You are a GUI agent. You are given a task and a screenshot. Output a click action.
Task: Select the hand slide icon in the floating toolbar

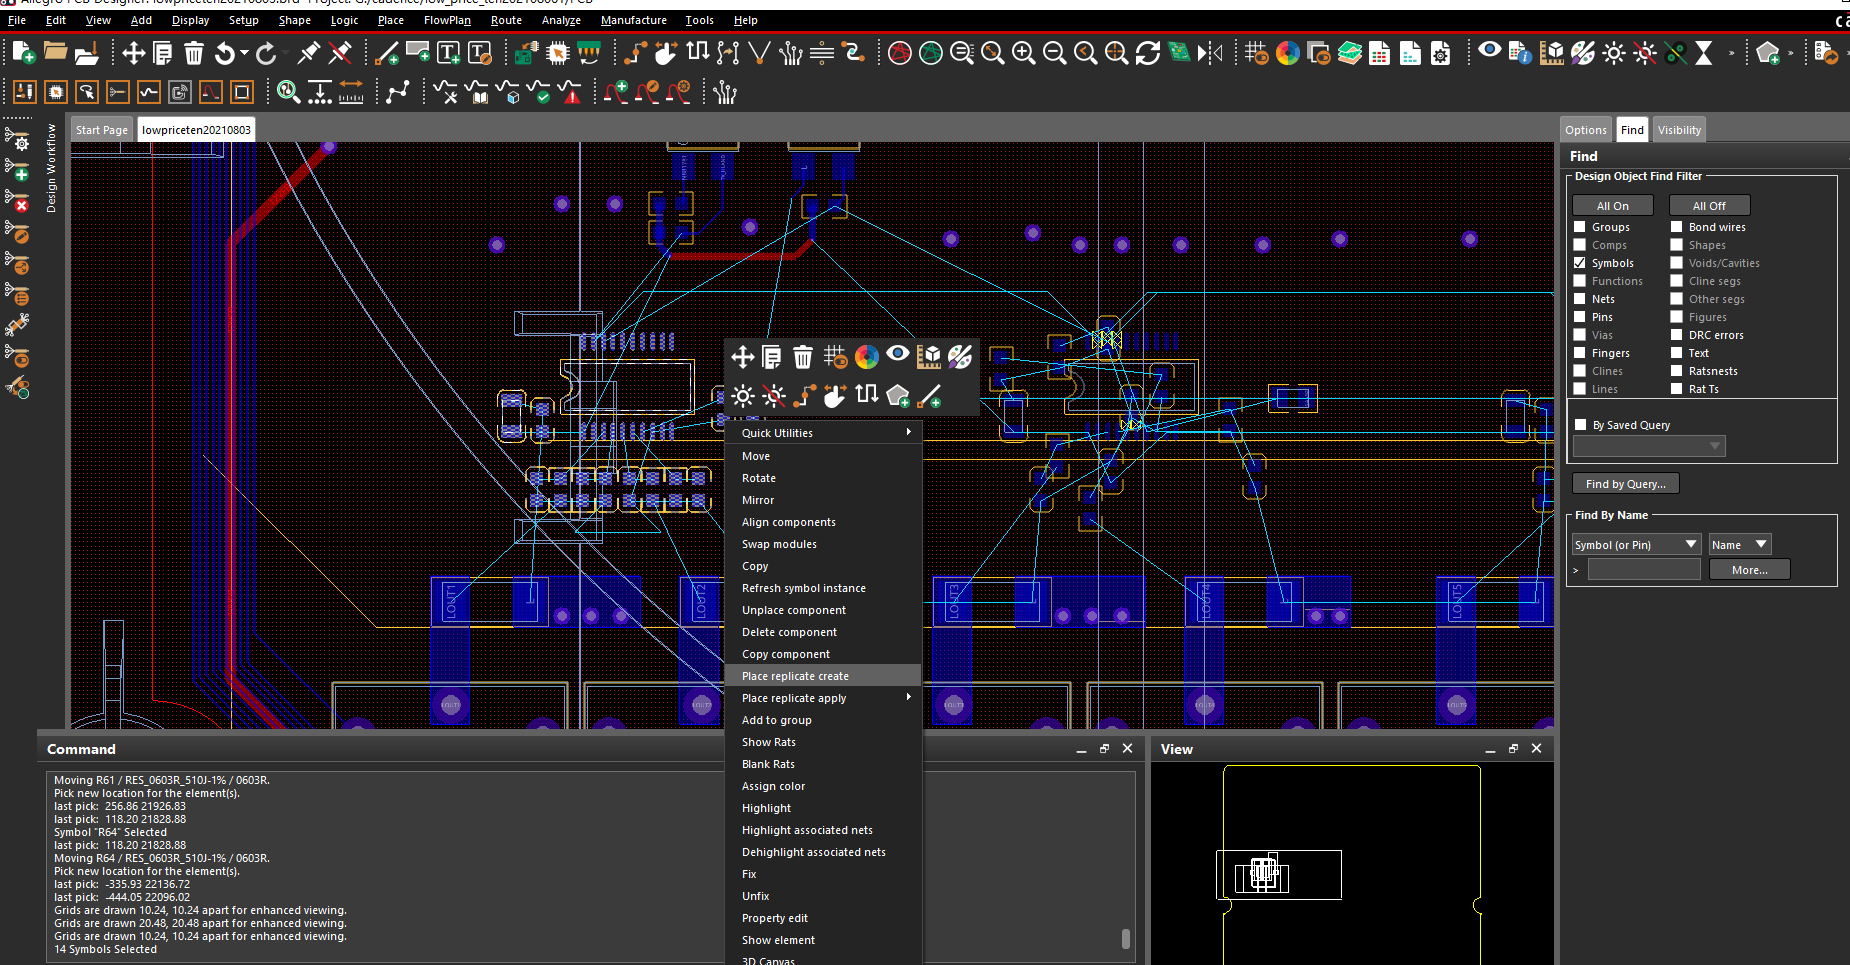point(835,396)
